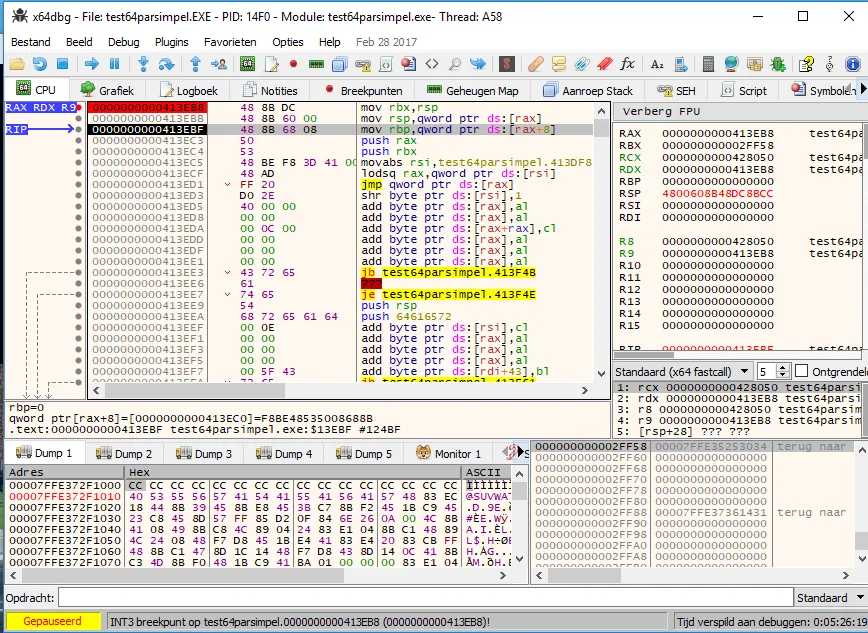Click the Verberg FPU button
The width and height of the screenshot is (868, 633).
coord(661,111)
